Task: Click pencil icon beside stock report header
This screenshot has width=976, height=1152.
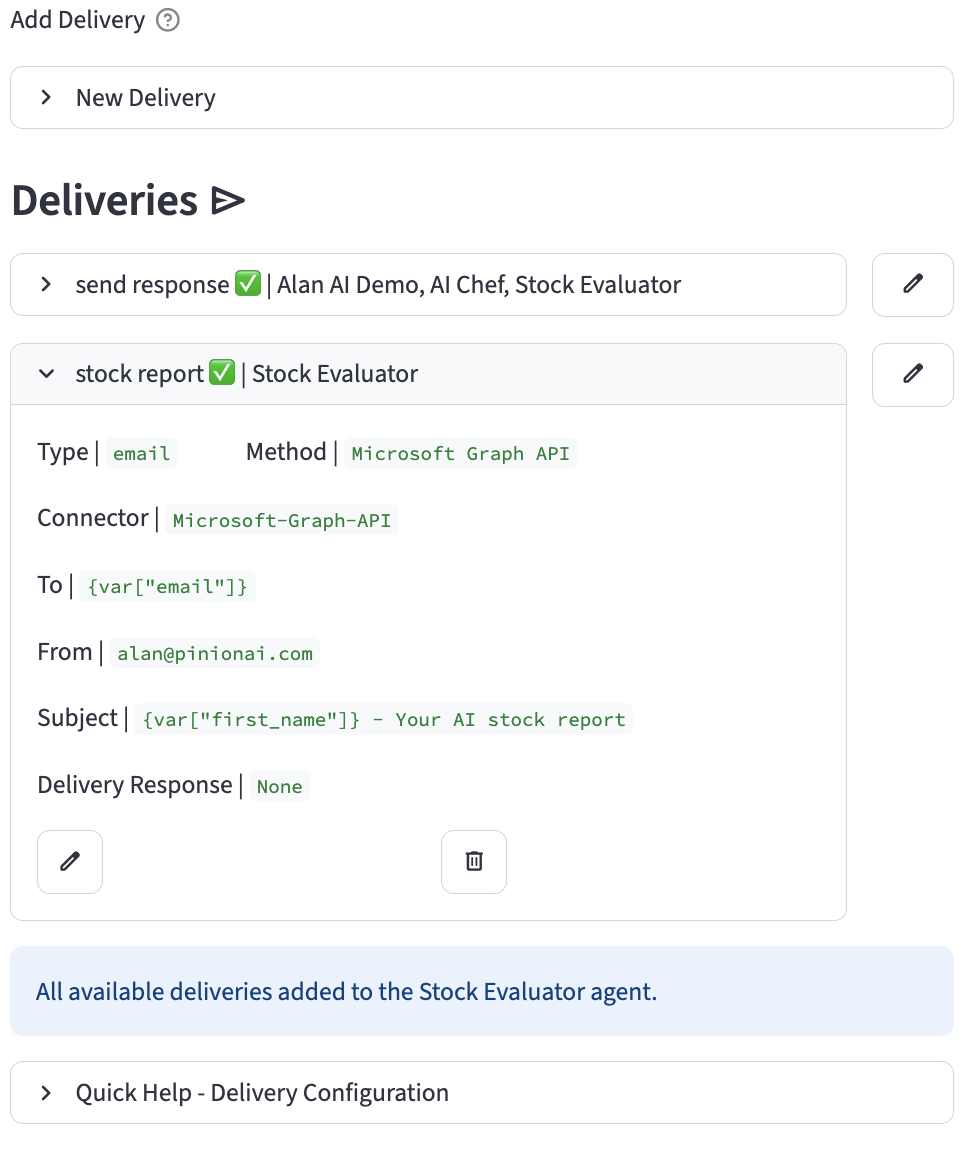Action: click(x=912, y=374)
